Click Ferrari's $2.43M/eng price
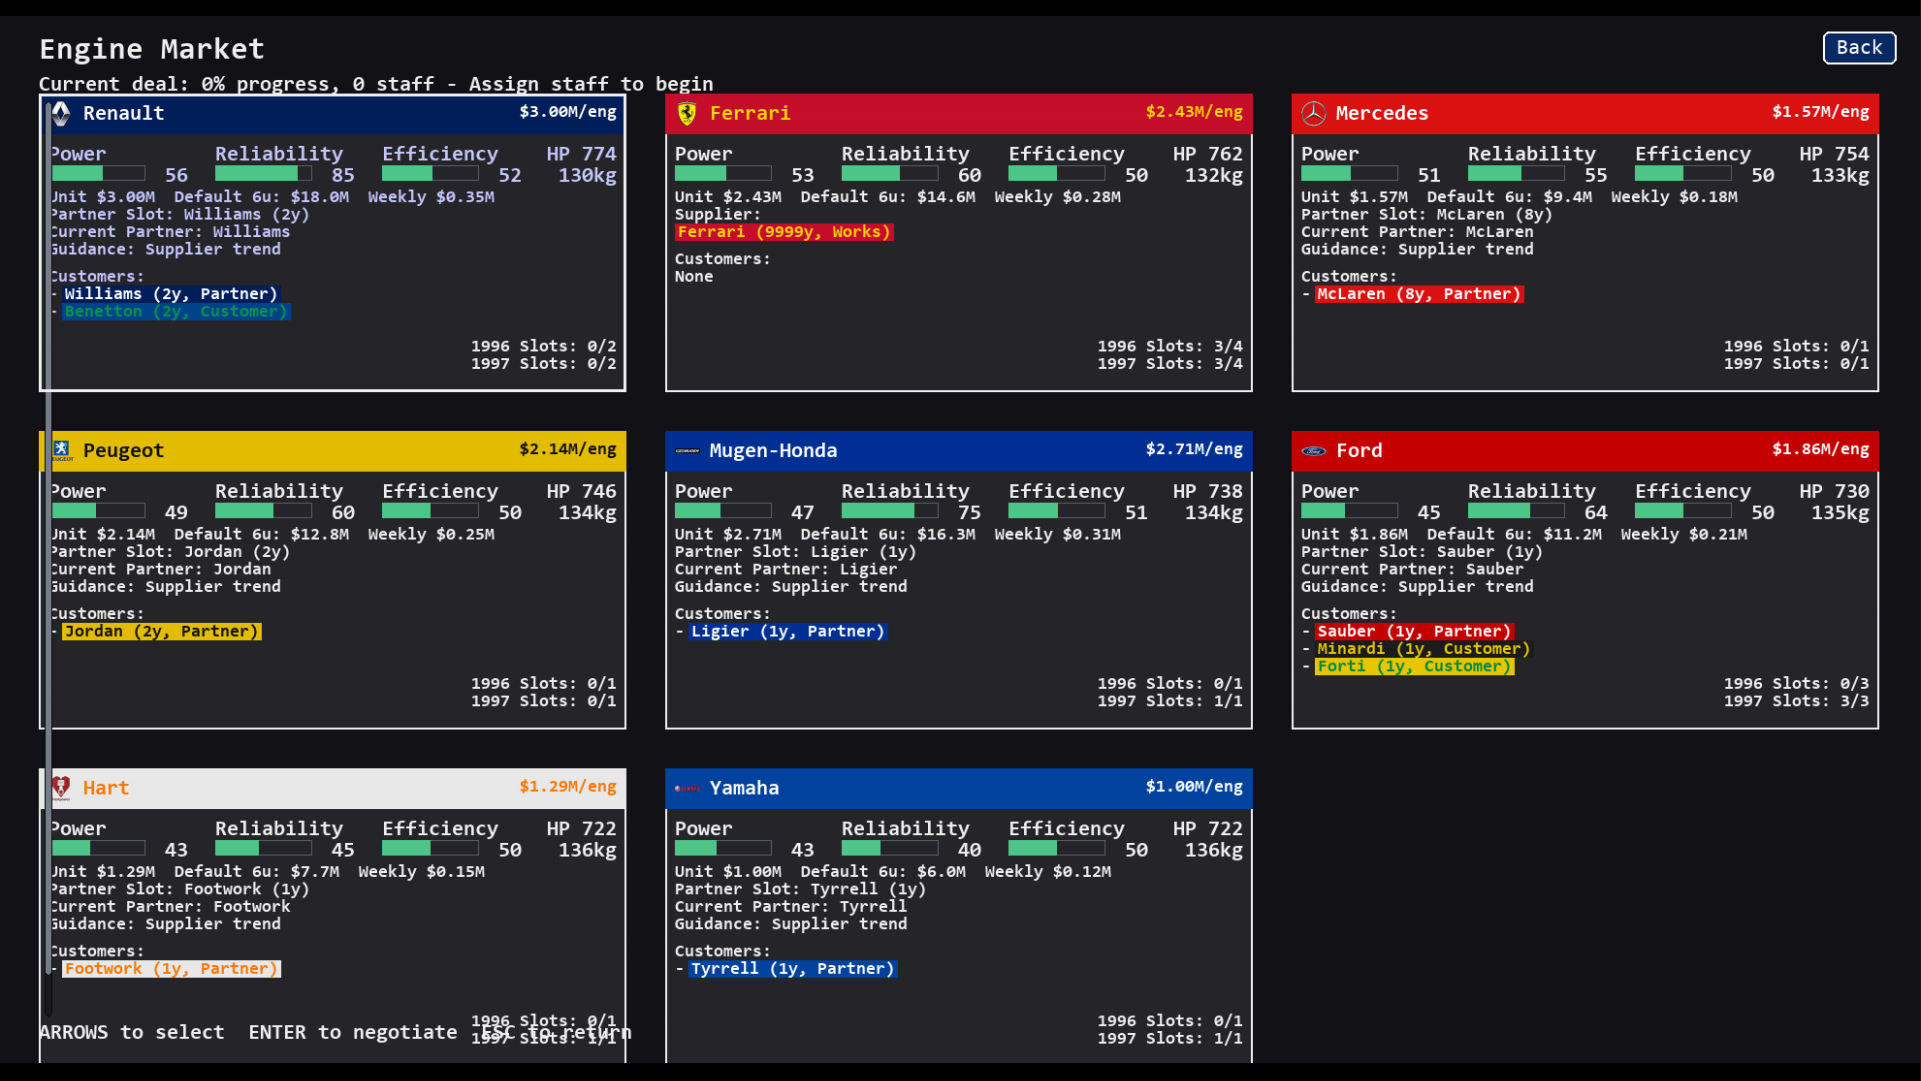This screenshot has height=1081, width=1921. tap(1194, 112)
